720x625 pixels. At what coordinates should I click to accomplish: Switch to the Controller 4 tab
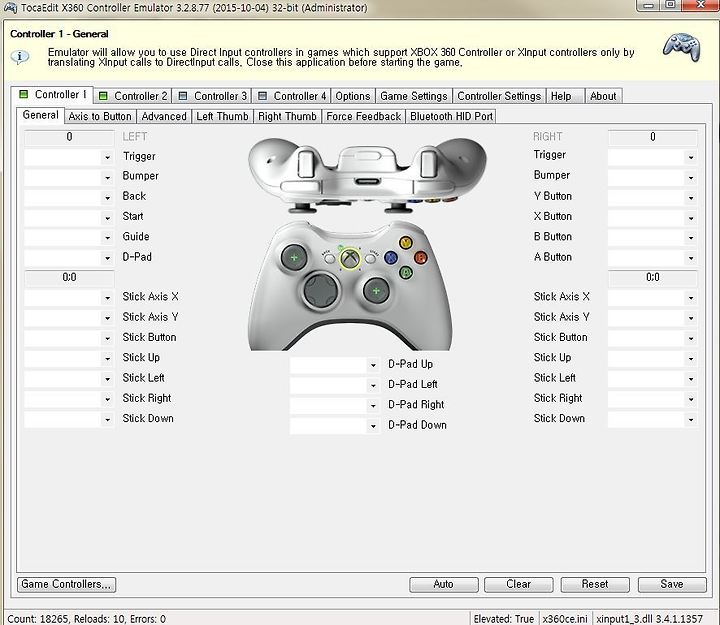[292, 96]
